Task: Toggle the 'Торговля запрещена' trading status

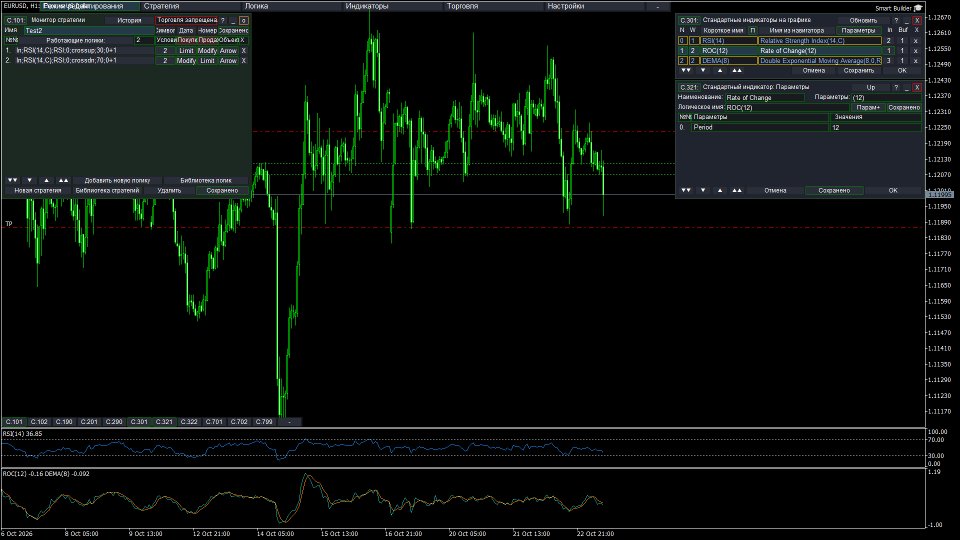Action: [x=187, y=20]
